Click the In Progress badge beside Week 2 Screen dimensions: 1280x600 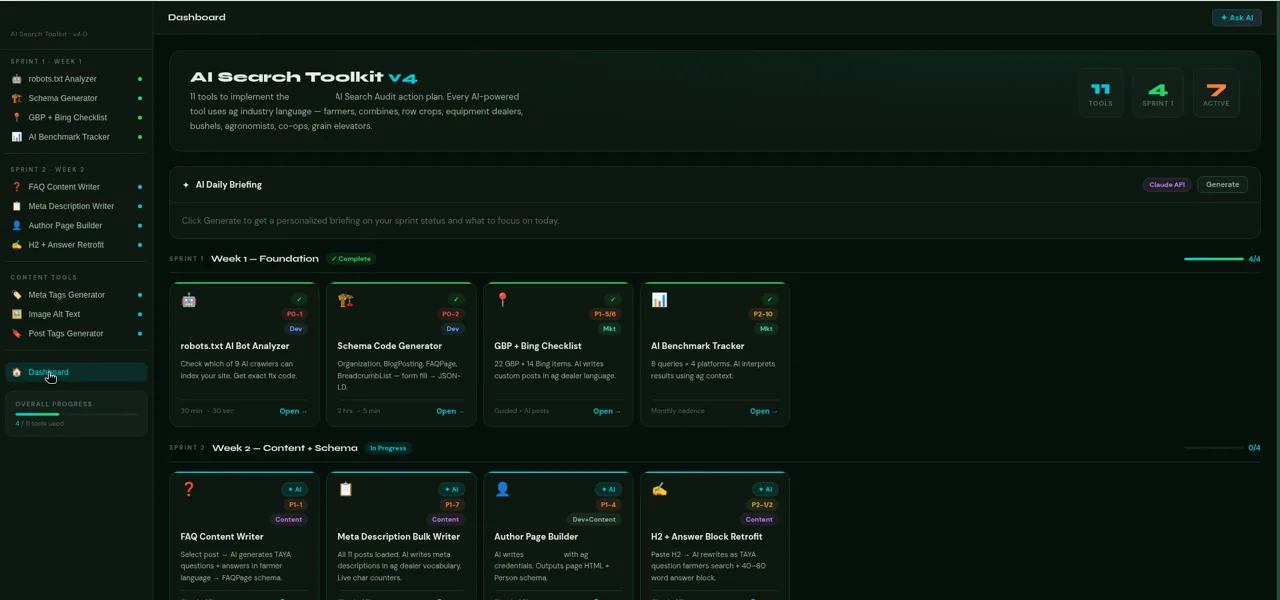[x=388, y=448]
